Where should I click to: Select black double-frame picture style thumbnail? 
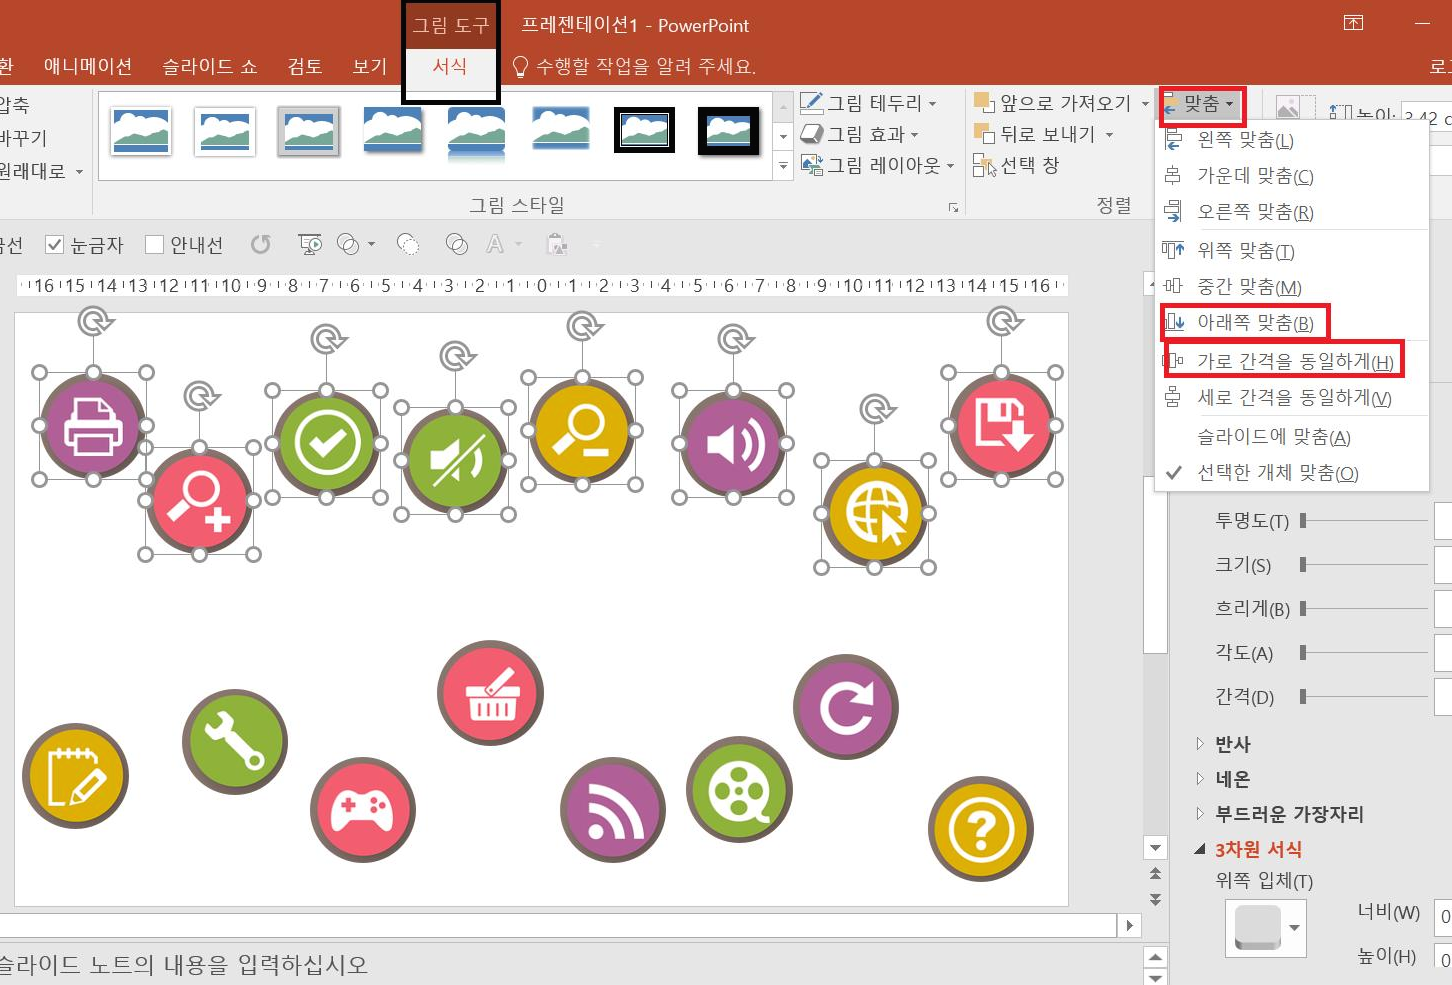[645, 131]
